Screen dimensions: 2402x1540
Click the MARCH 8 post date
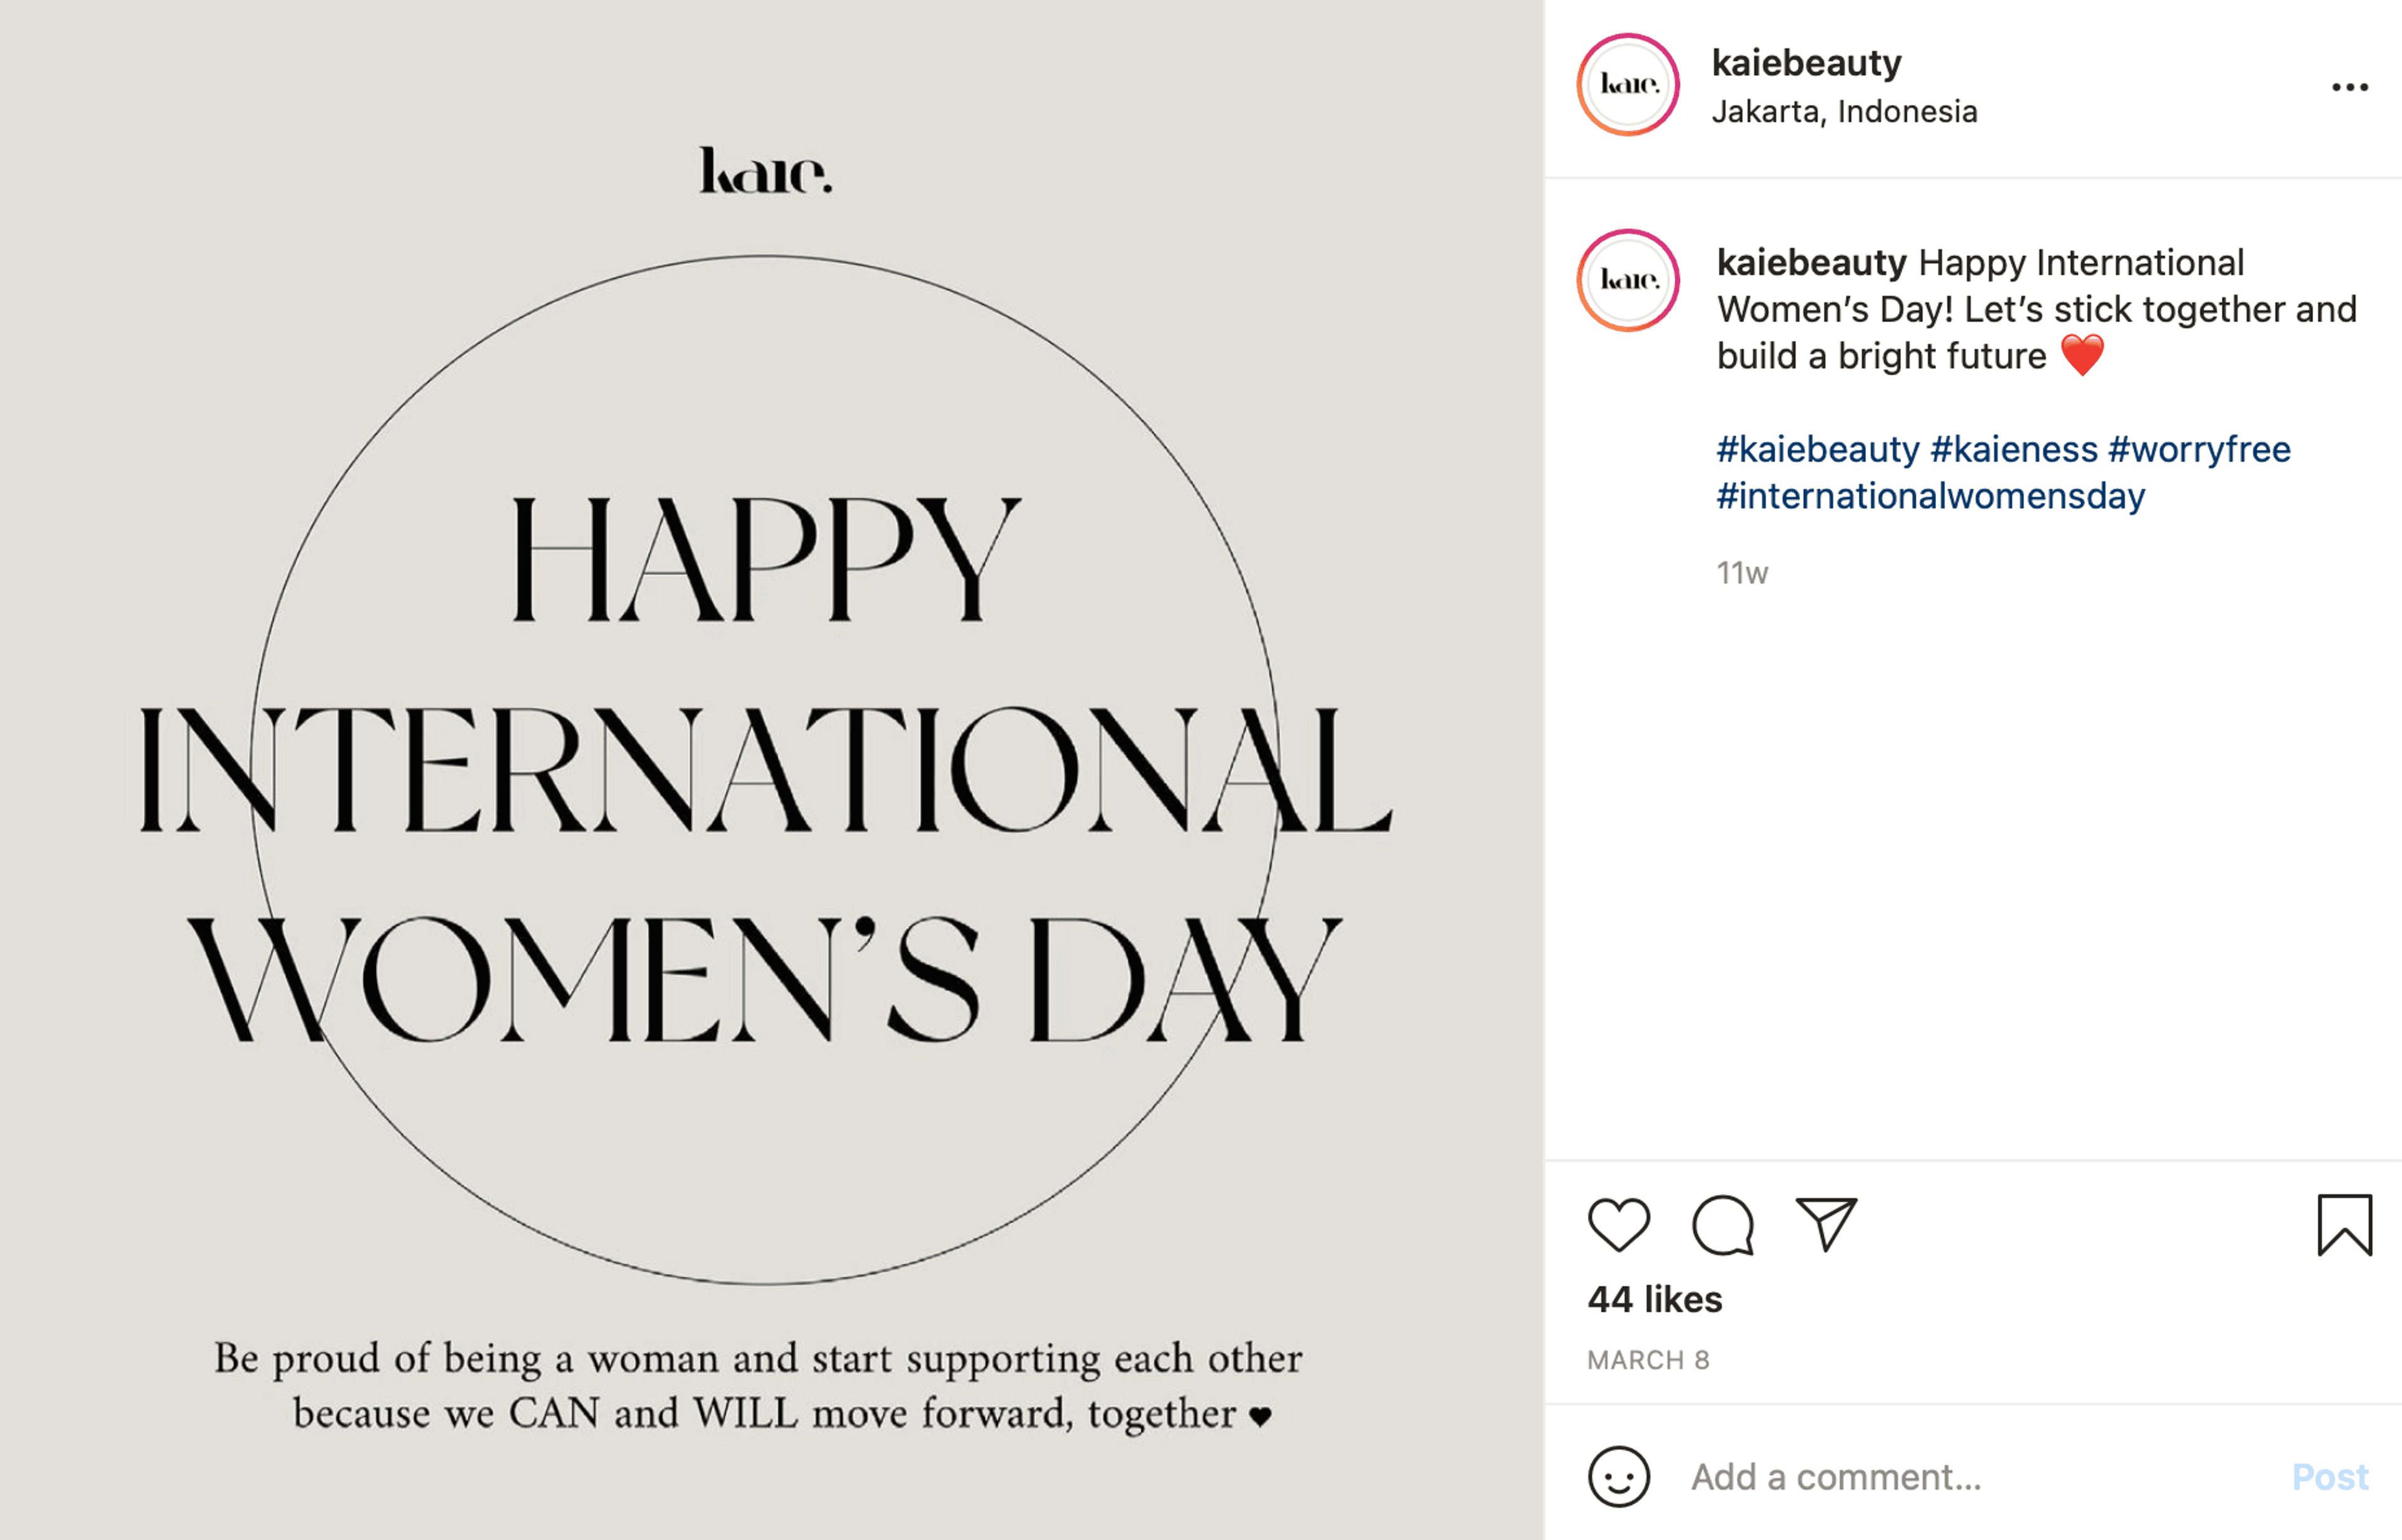point(1648,1360)
